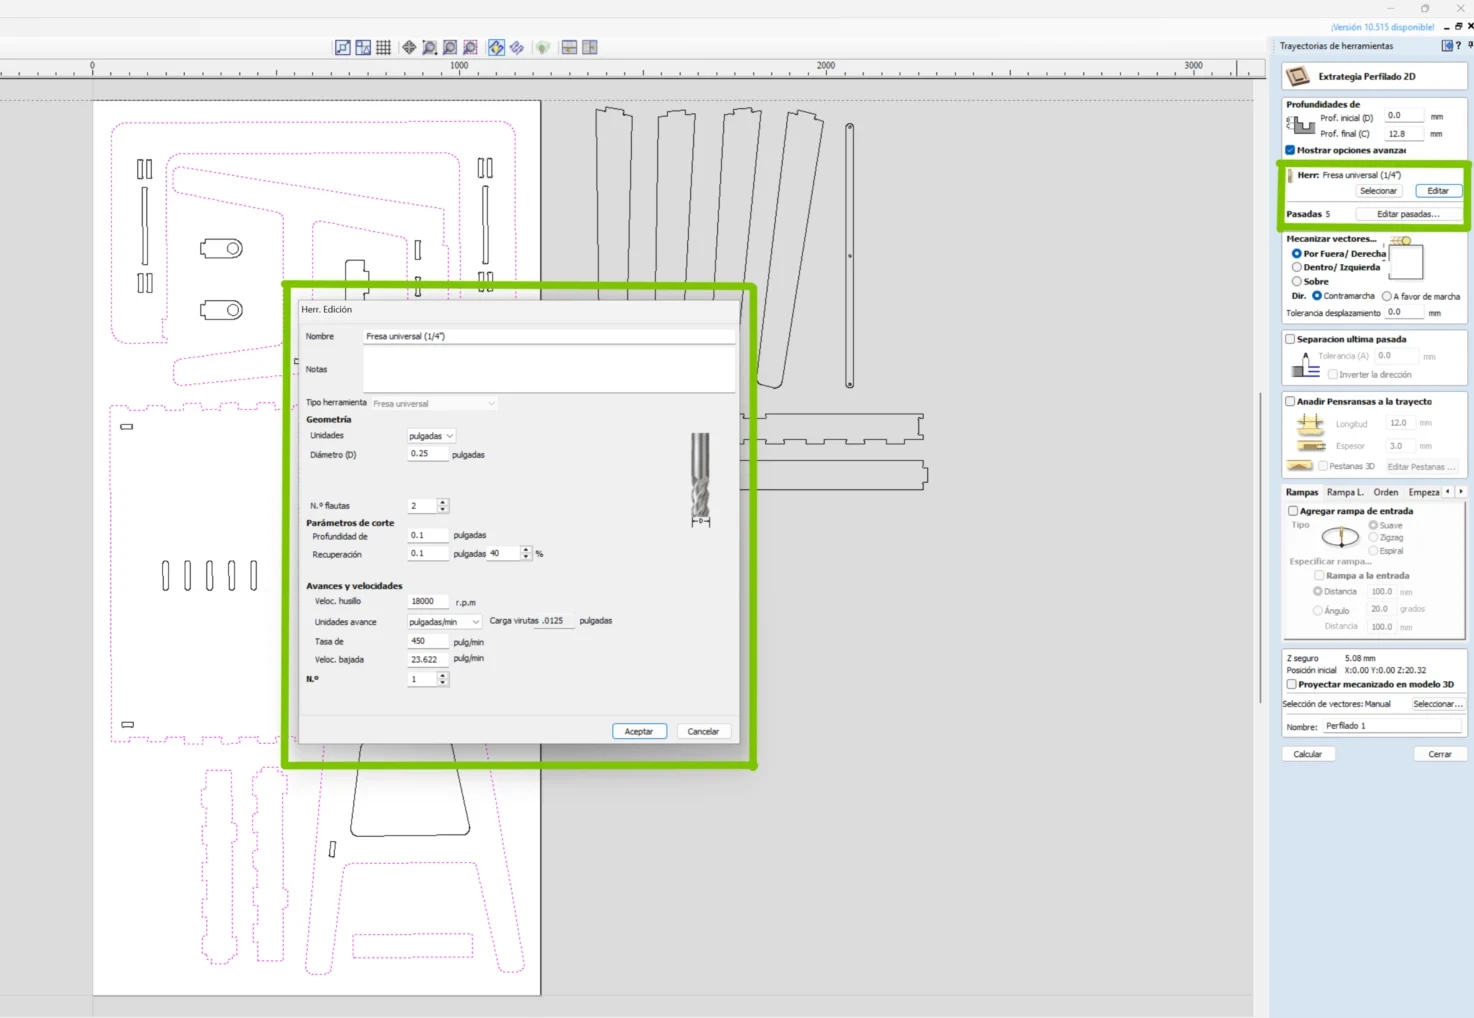
Task: Select Por Fuera/ Derecha radio option
Action: pyautogui.click(x=1296, y=254)
